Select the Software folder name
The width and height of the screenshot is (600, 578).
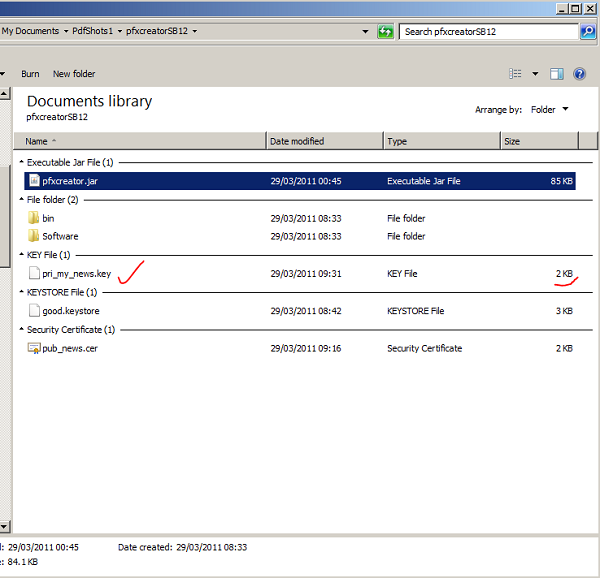click(x=60, y=236)
